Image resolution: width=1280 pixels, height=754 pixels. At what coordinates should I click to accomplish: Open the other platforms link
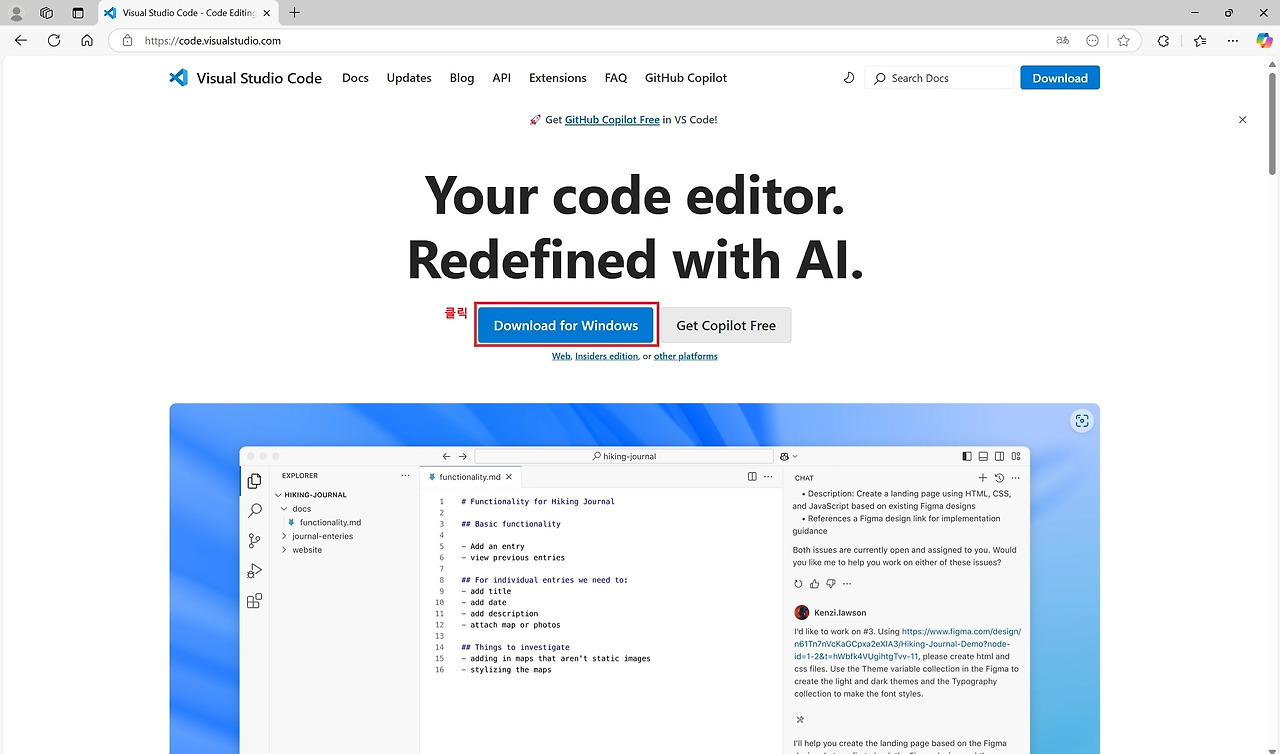[x=686, y=356]
